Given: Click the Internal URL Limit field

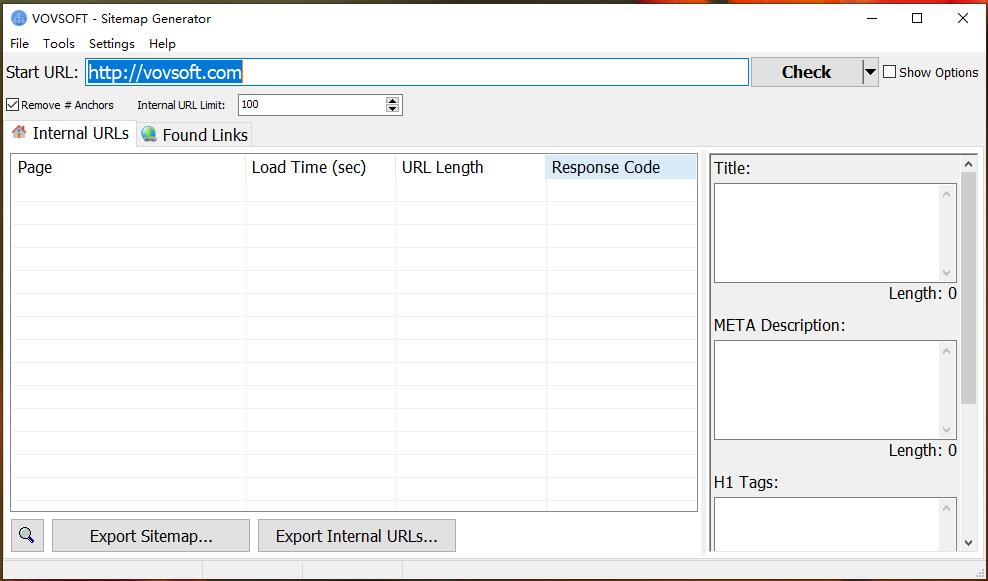Looking at the screenshot, I should click(x=312, y=105).
